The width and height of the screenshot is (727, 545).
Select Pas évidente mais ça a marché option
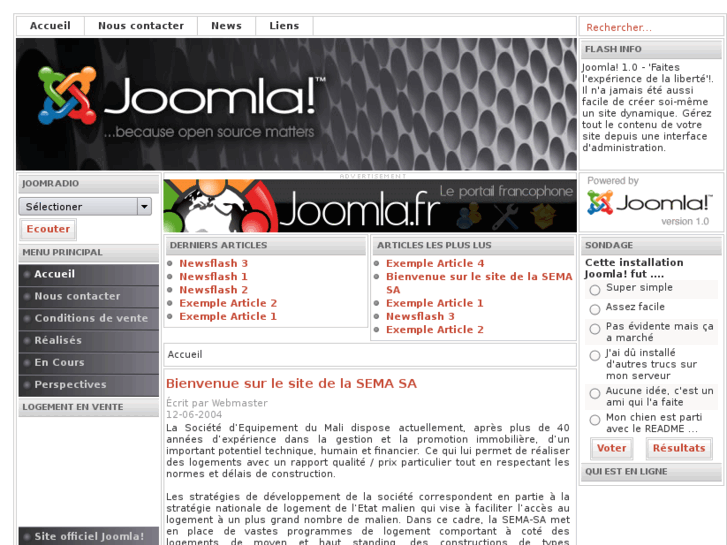coord(595,329)
